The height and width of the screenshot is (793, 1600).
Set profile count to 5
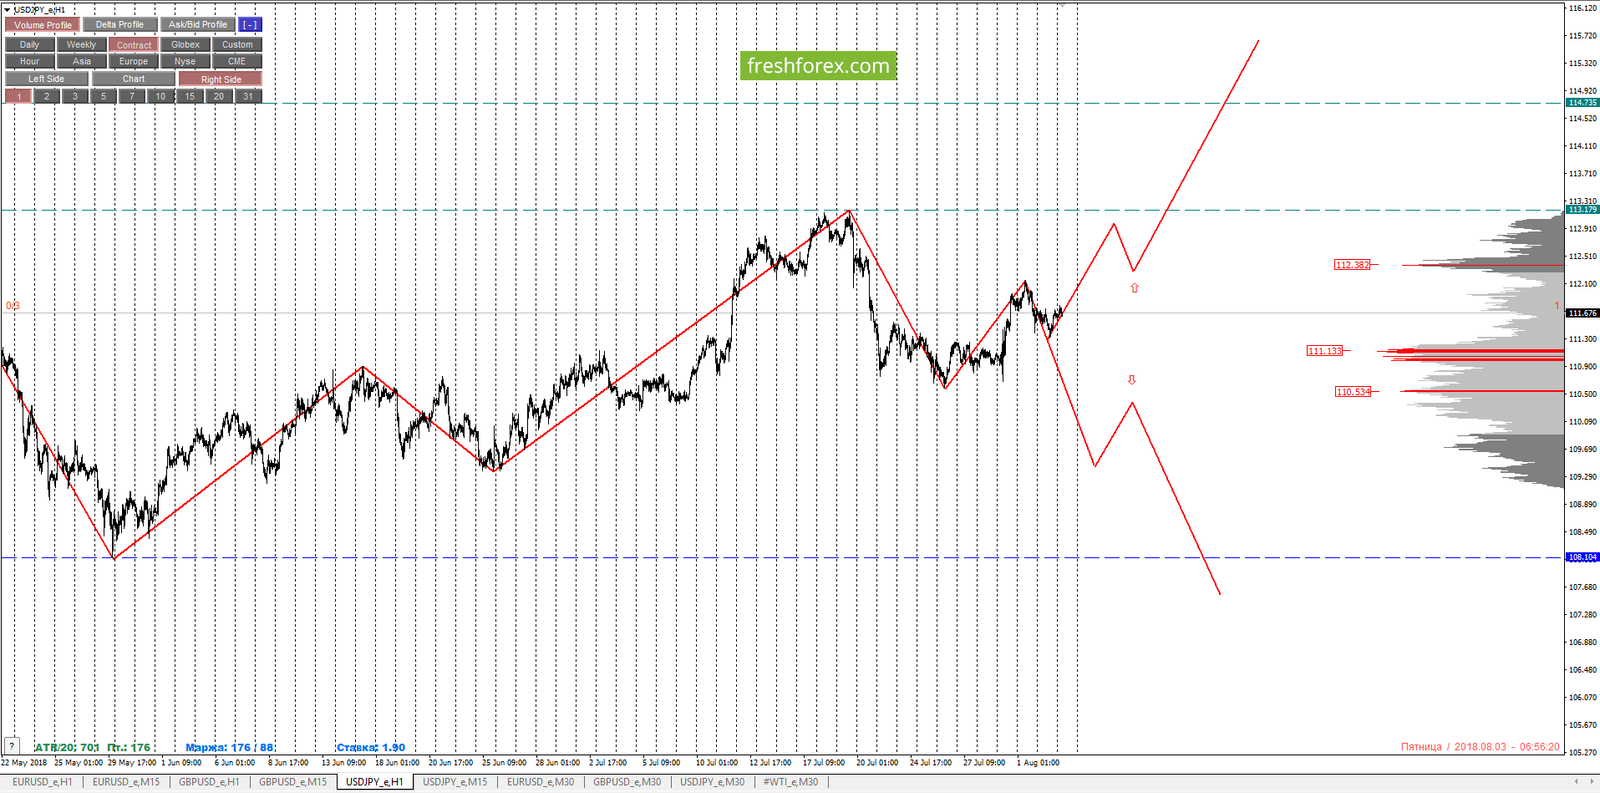pos(104,97)
